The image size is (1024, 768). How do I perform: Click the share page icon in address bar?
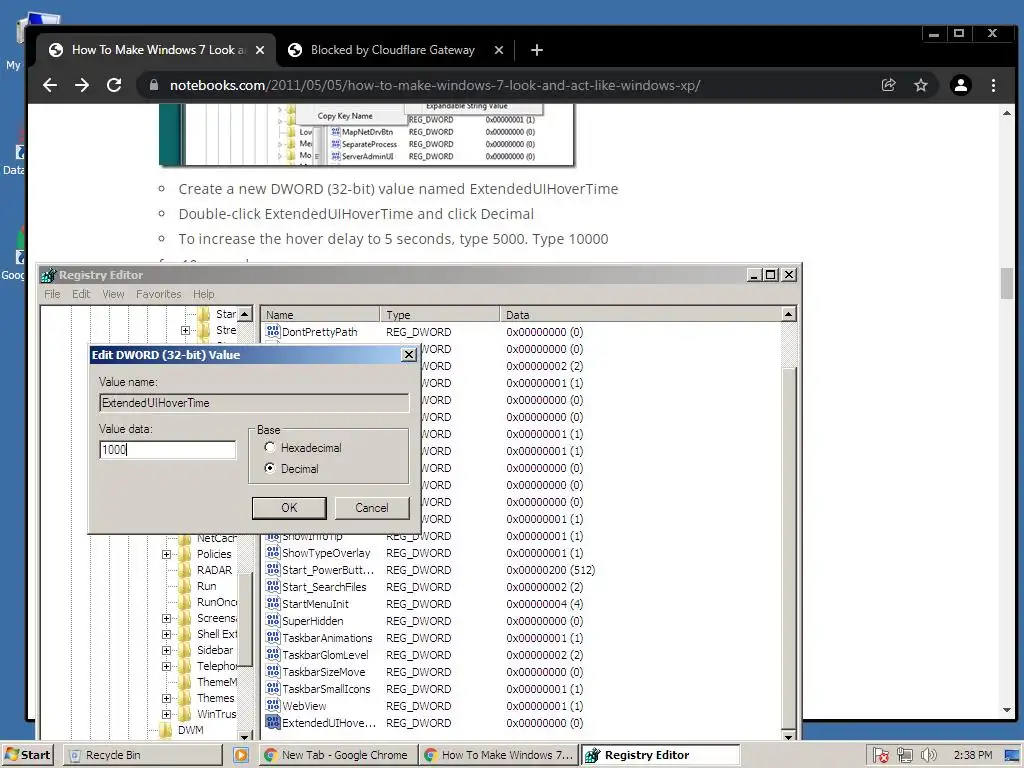click(888, 86)
